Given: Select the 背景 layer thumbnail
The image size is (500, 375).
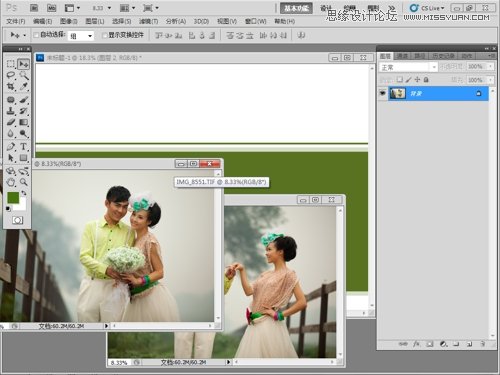Looking at the screenshot, I should point(397,94).
